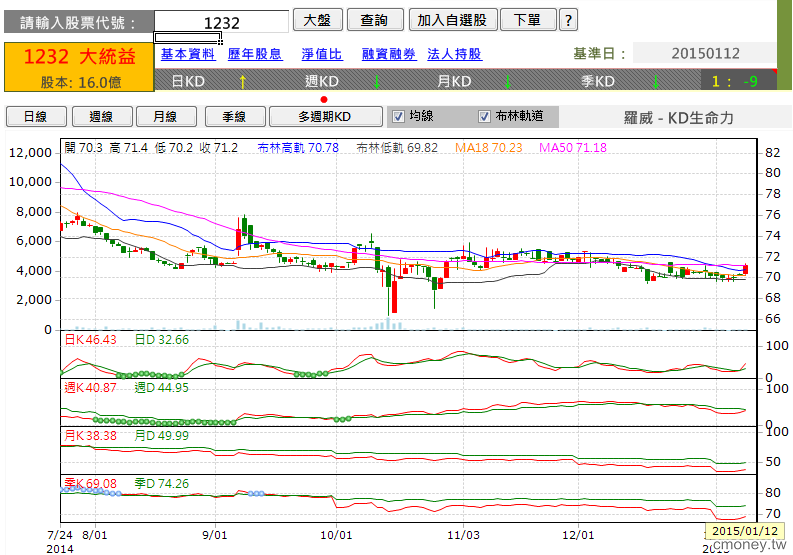Click the yellow up arrow beside 日KD
The image size is (793, 555).
(x=241, y=81)
